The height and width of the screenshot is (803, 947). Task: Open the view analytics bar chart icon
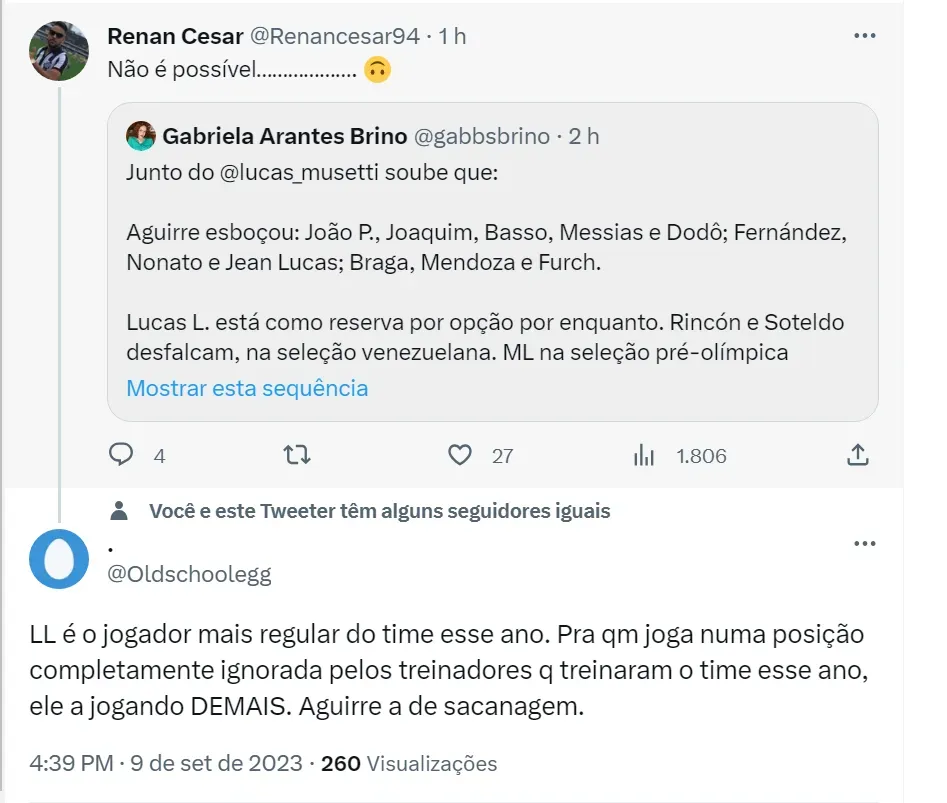coord(644,455)
